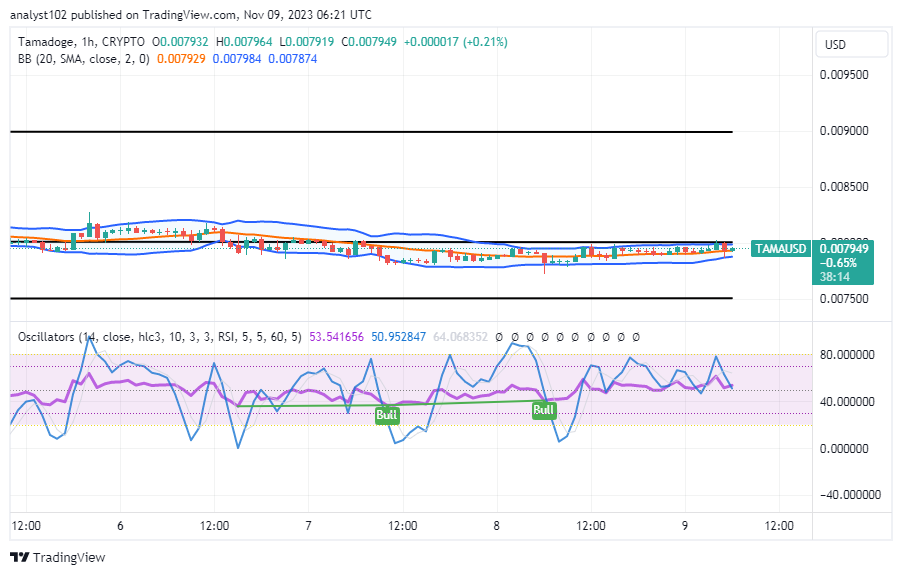902x575 pixels.
Task: Click the orange BB value 0.007929
Action: 181,59
